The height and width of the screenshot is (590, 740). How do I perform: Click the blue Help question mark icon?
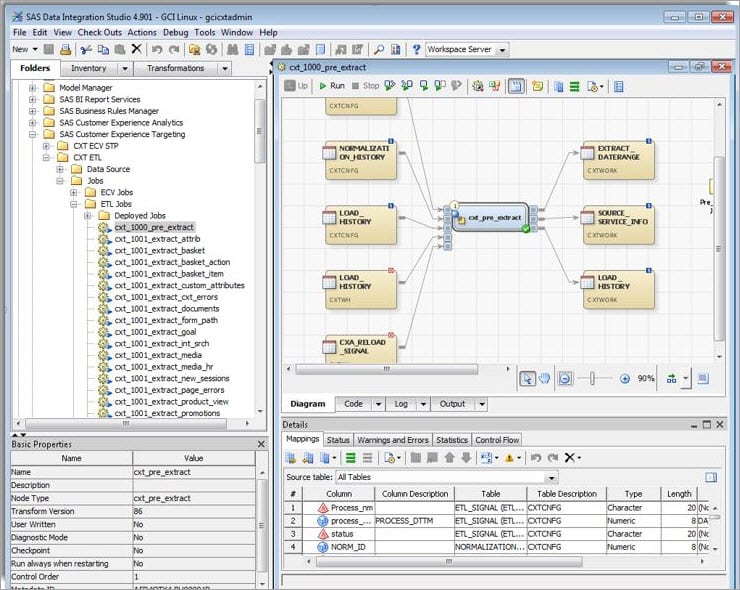[x=416, y=49]
